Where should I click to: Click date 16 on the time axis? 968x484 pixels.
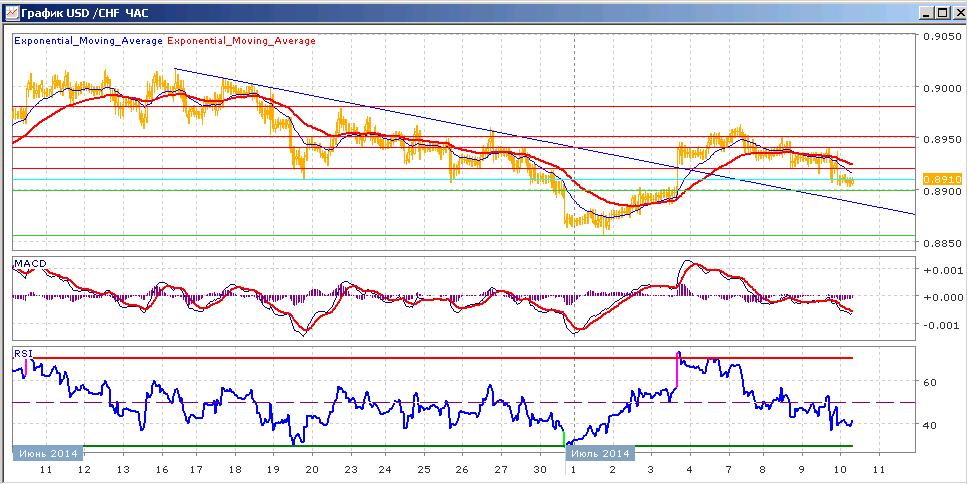[162, 469]
